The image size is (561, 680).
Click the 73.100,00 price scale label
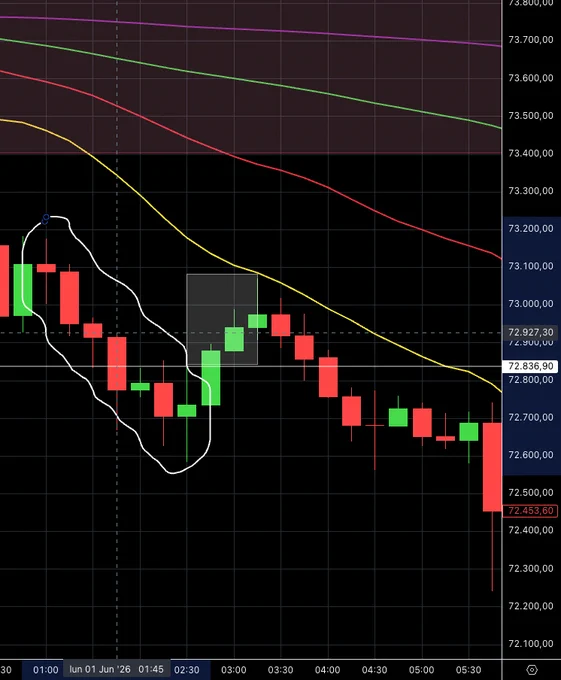531,266
